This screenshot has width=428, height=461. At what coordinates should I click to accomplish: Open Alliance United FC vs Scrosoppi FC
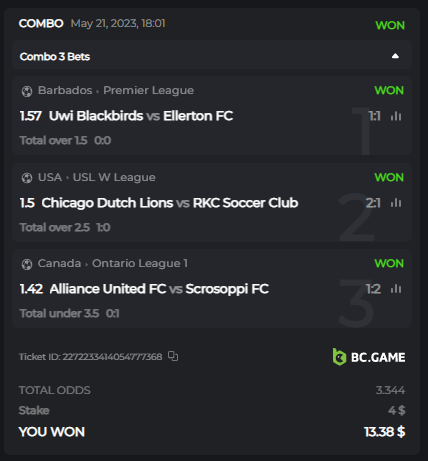pyautogui.click(x=159, y=289)
